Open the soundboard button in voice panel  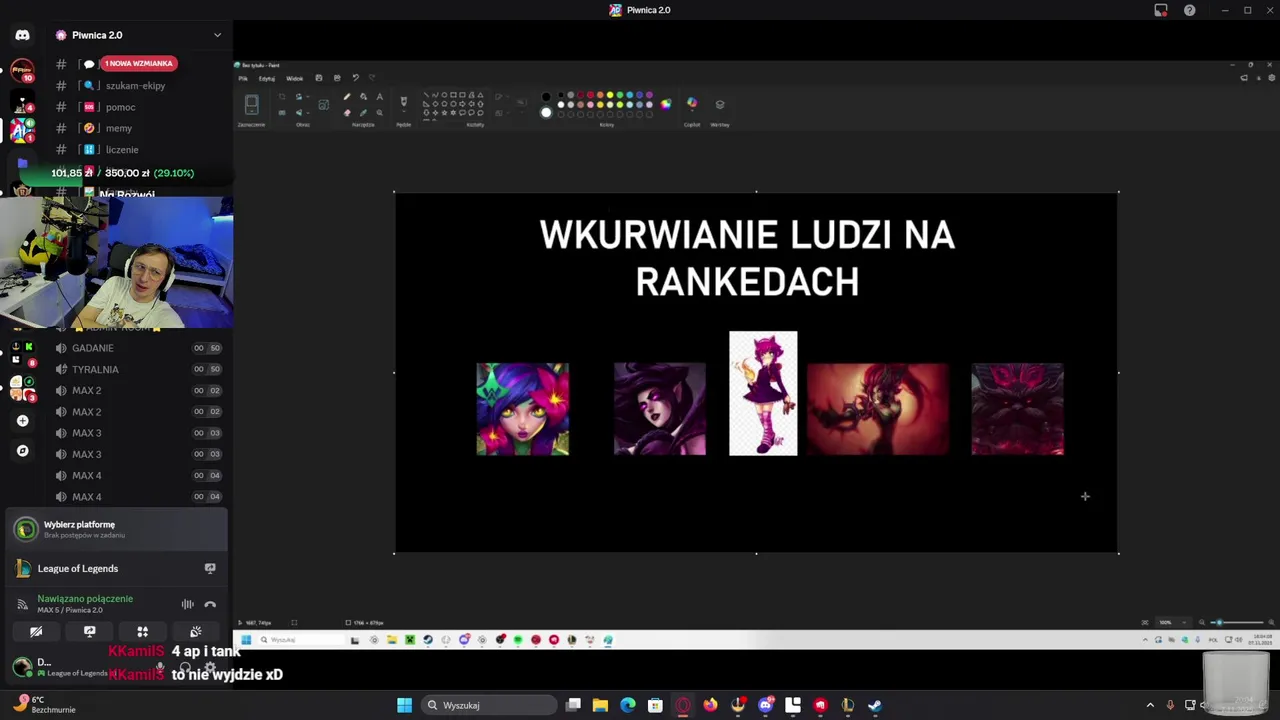point(195,632)
